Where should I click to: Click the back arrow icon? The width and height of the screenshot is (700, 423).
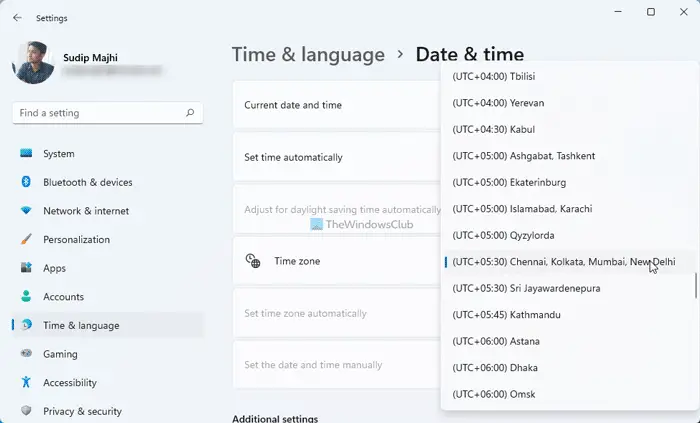(17, 18)
